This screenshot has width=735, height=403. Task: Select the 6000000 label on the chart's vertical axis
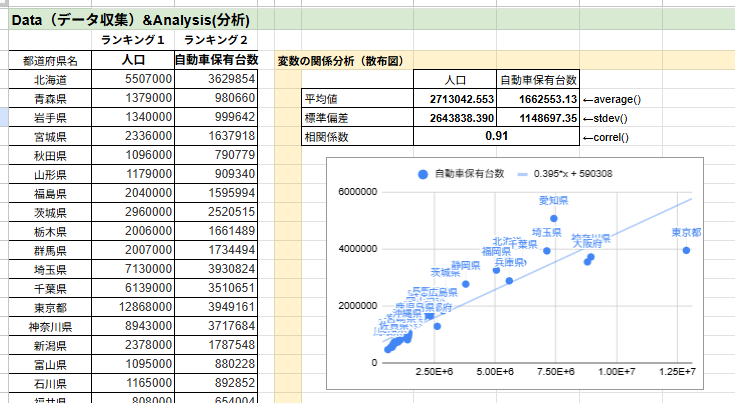(x=359, y=192)
